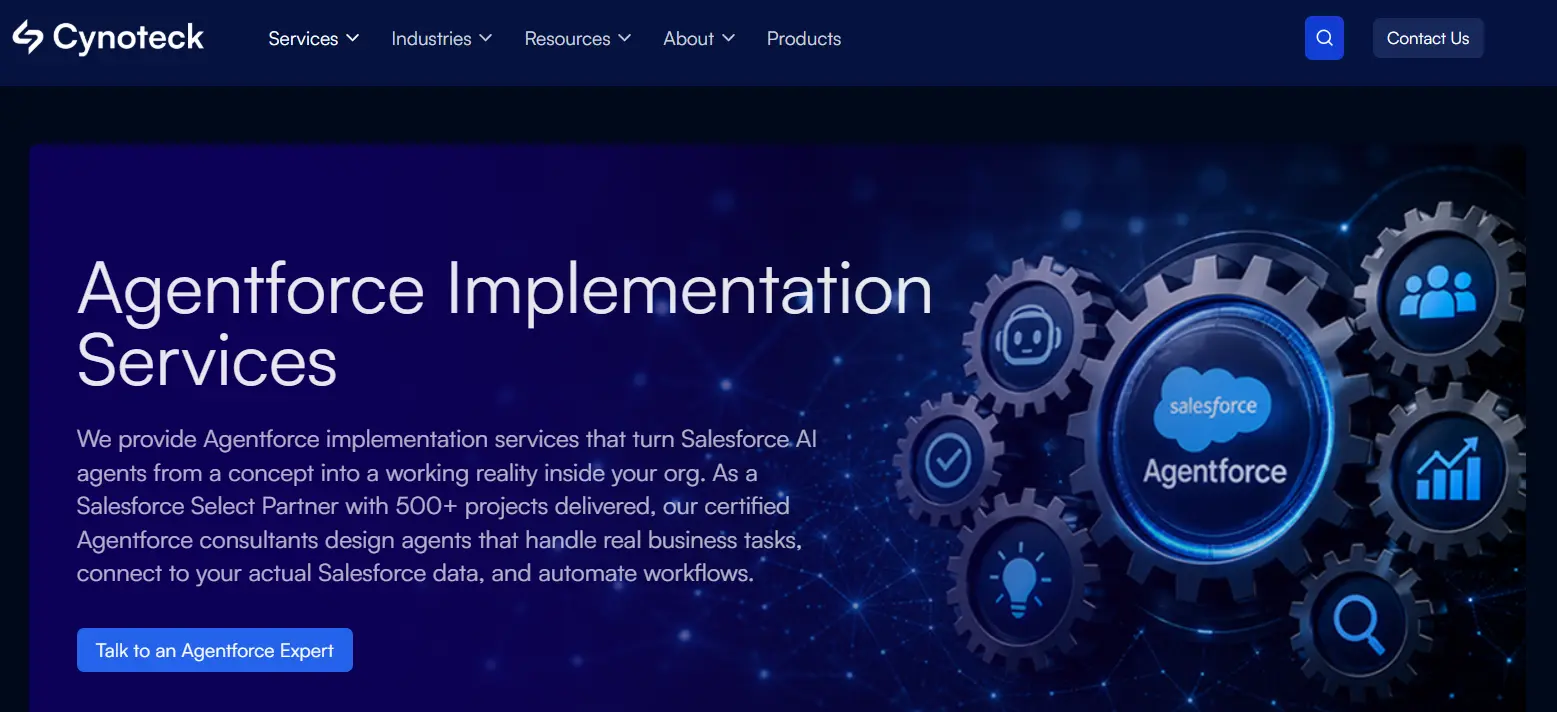This screenshot has height=712, width=1557.
Task: Expand the About dropdown chevron
Action: (728, 38)
